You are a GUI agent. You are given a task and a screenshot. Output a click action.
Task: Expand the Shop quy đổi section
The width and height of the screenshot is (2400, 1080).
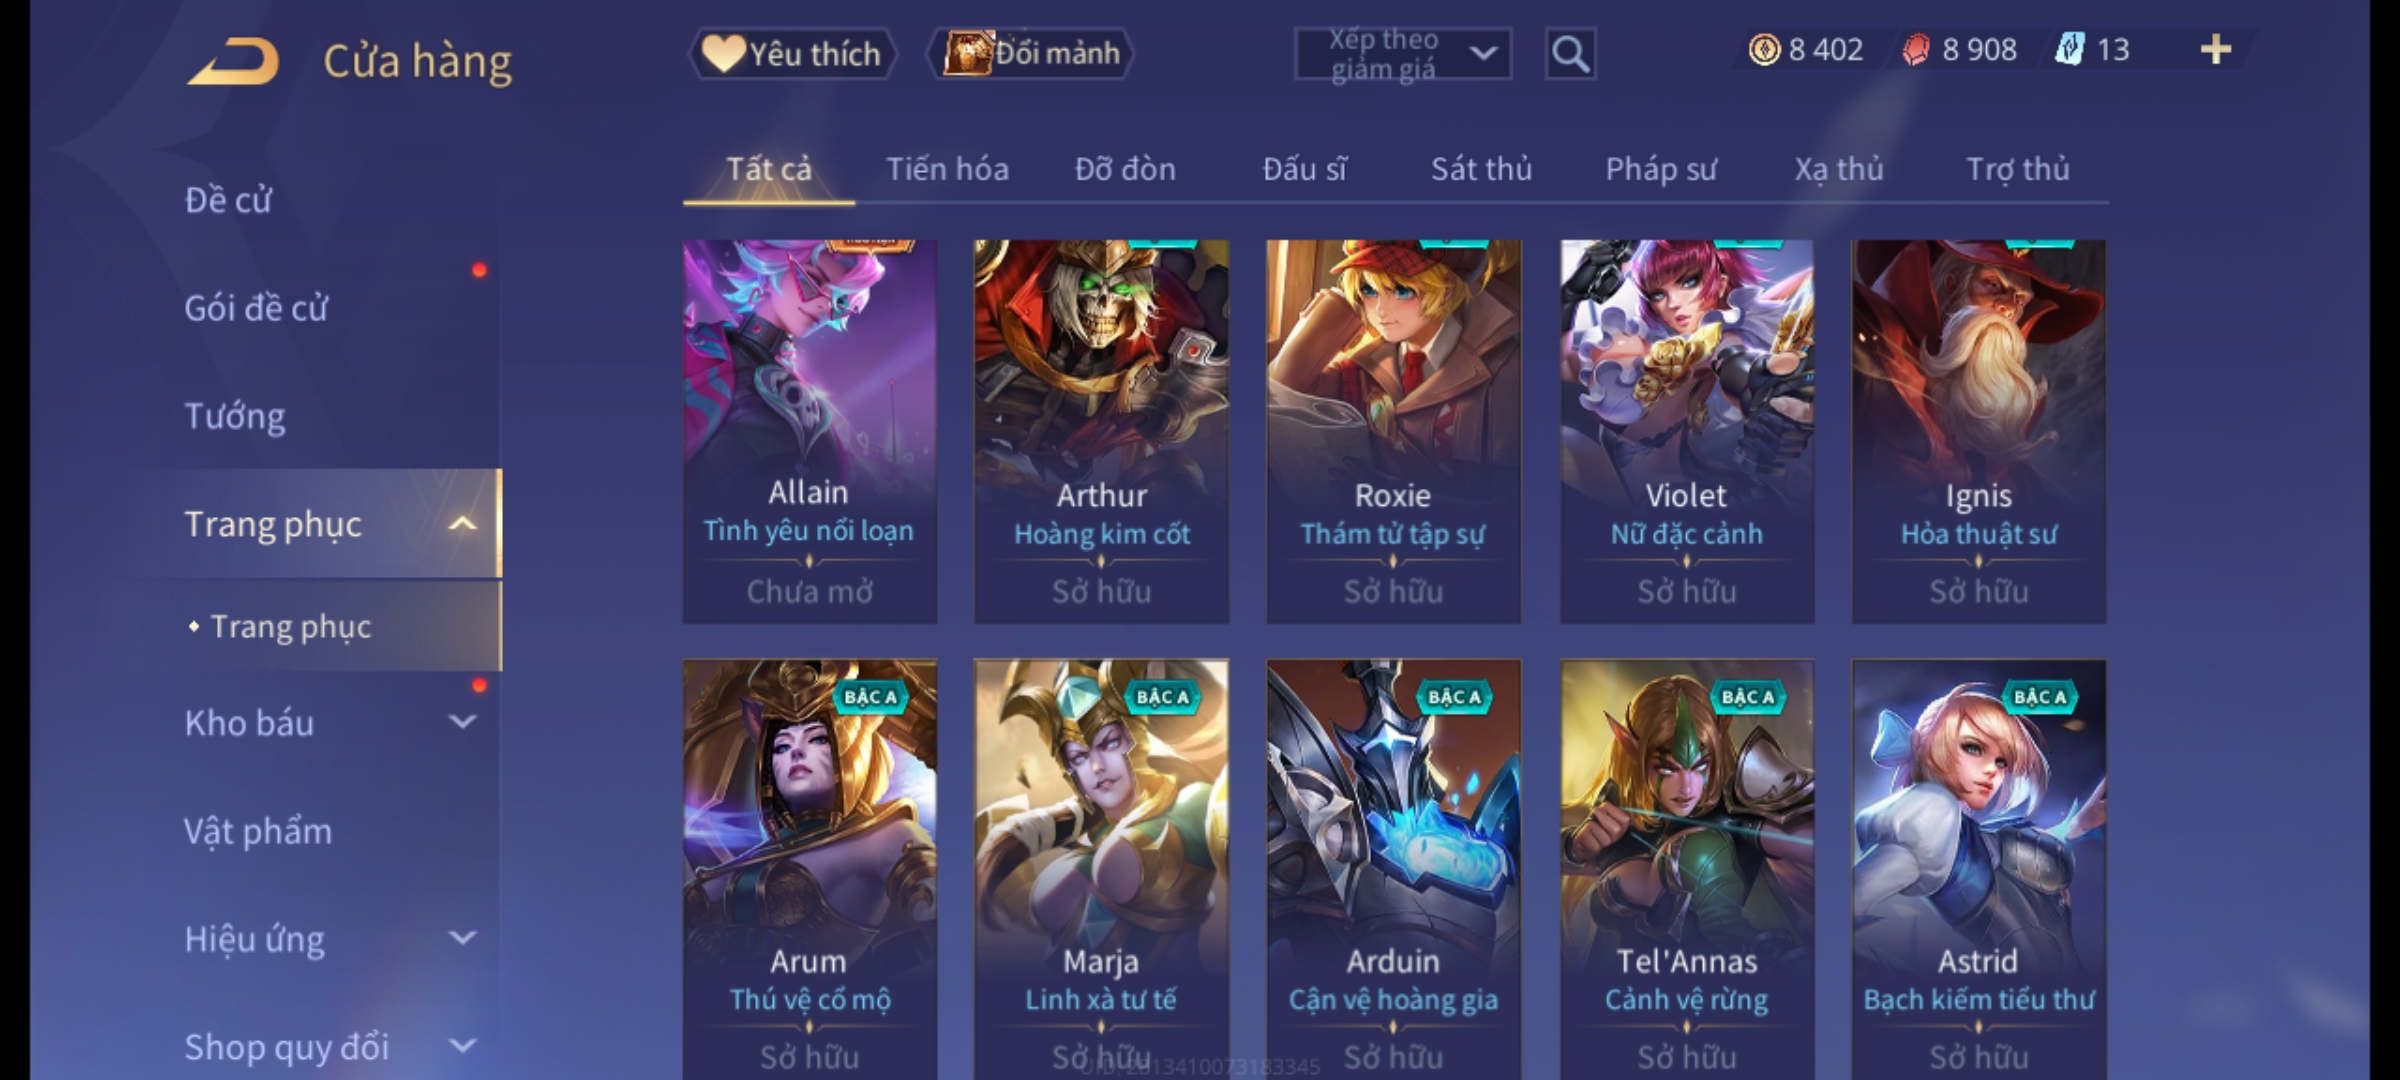(462, 1046)
